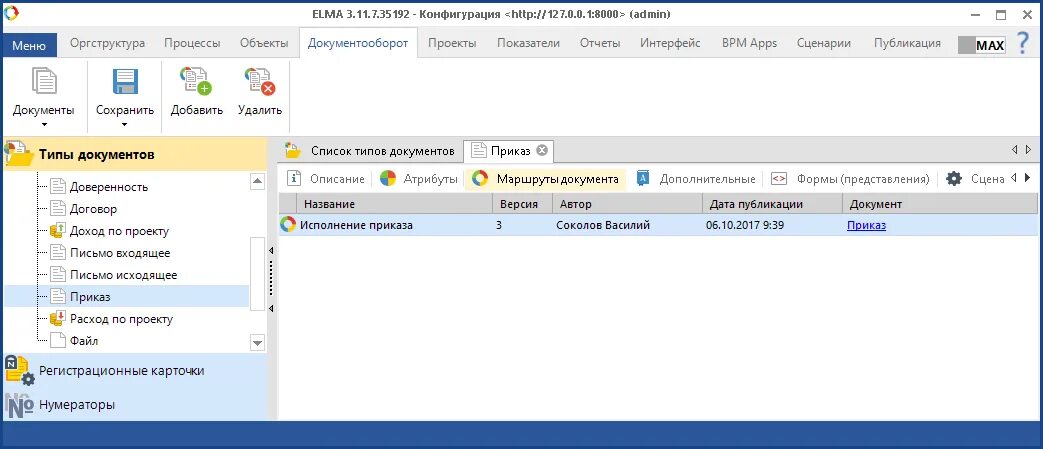Switch to the Показатели ribbon tab
The height and width of the screenshot is (449, 1043).
click(x=528, y=43)
